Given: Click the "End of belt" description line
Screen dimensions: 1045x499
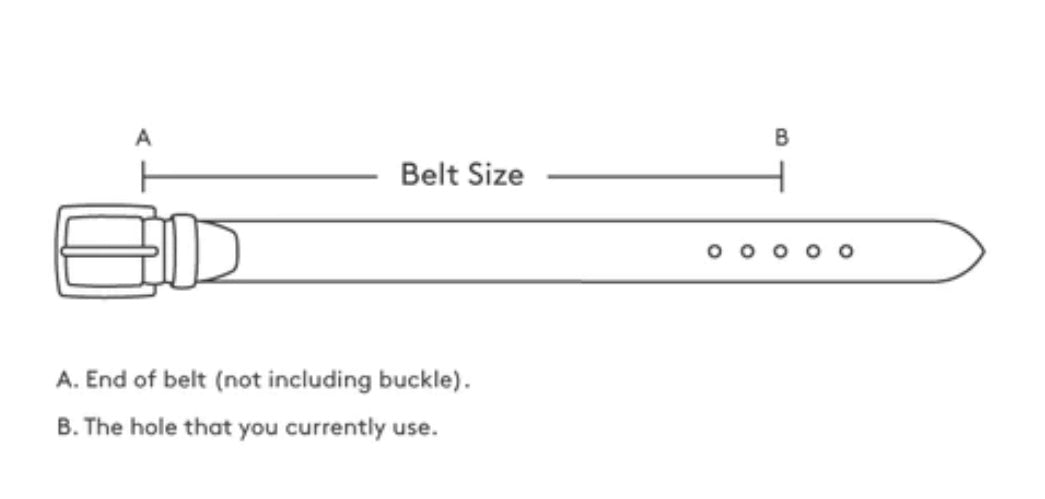Looking at the screenshot, I should point(263,381).
